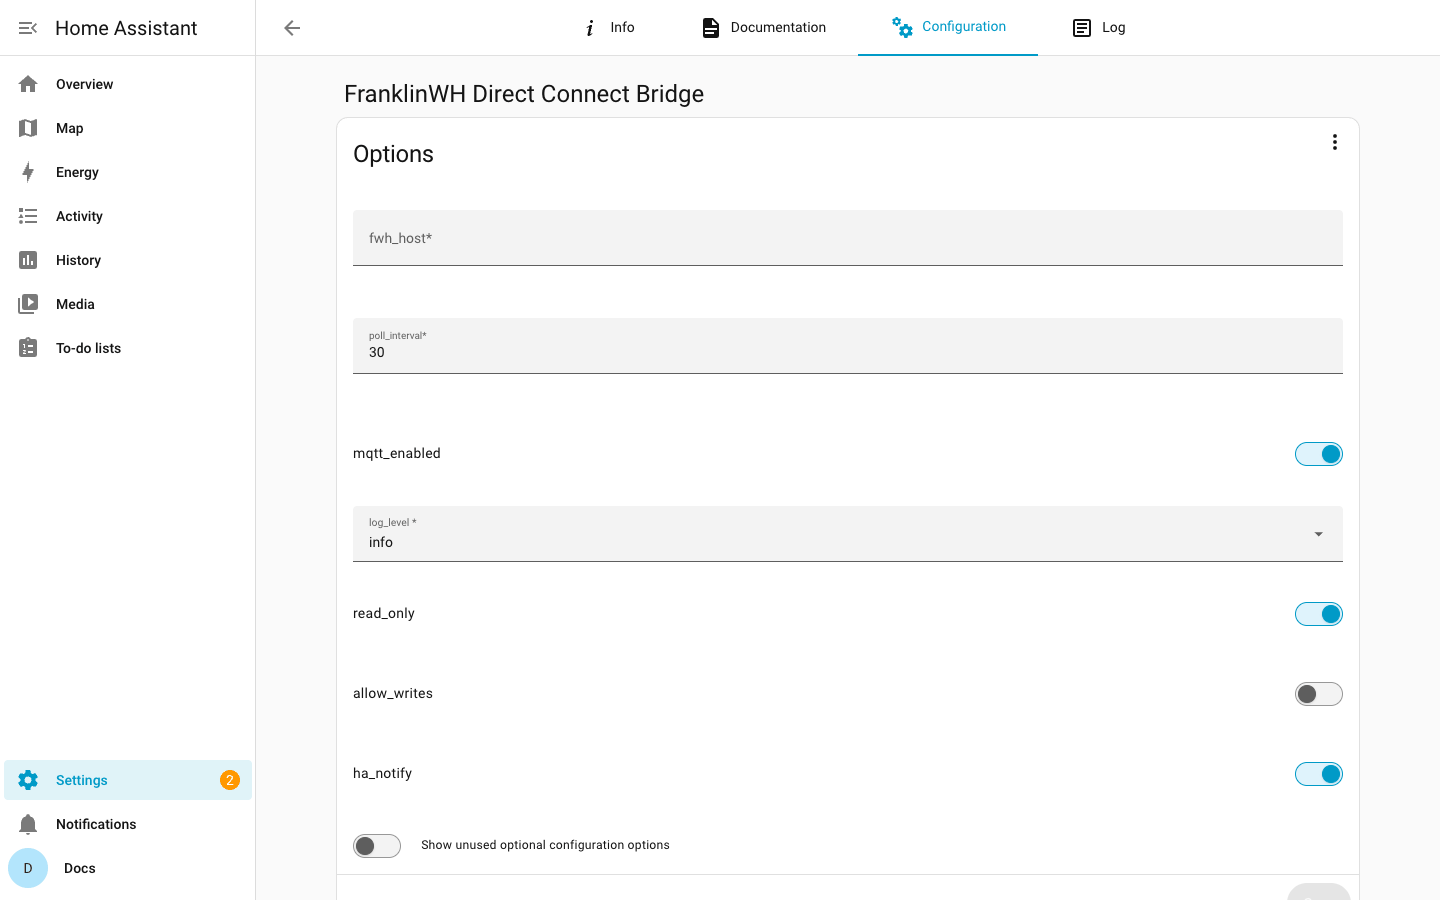Collapse the sidebar with the menu icon

28,28
